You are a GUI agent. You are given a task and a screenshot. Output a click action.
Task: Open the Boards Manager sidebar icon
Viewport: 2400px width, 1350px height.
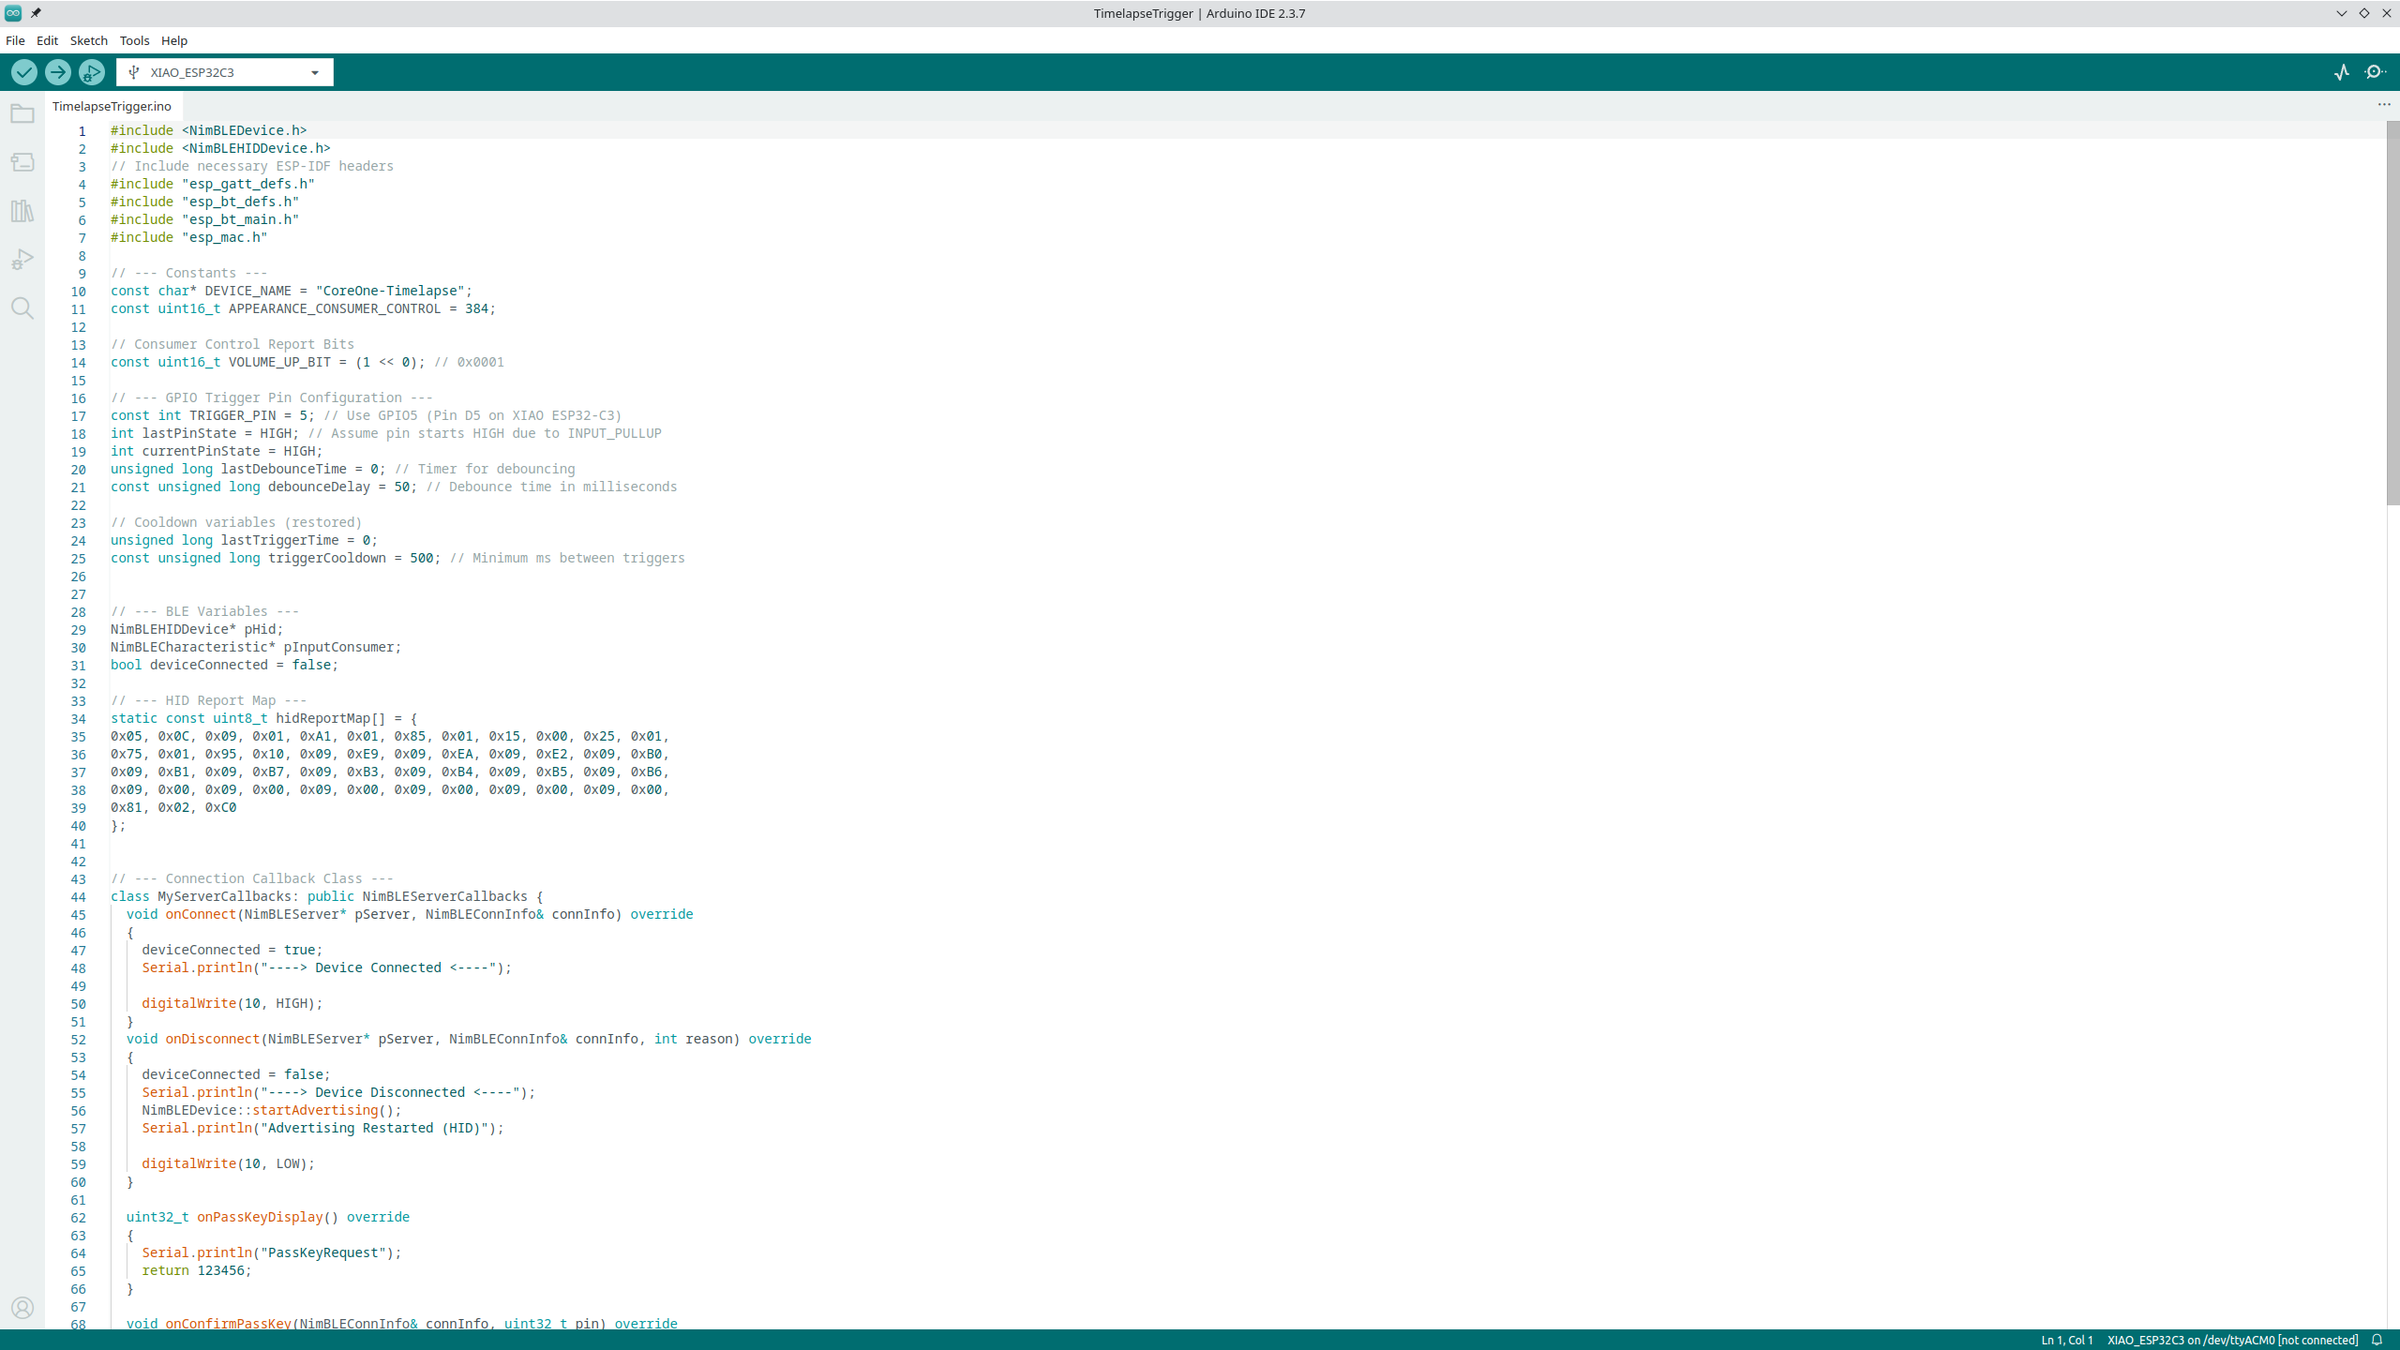(22, 162)
